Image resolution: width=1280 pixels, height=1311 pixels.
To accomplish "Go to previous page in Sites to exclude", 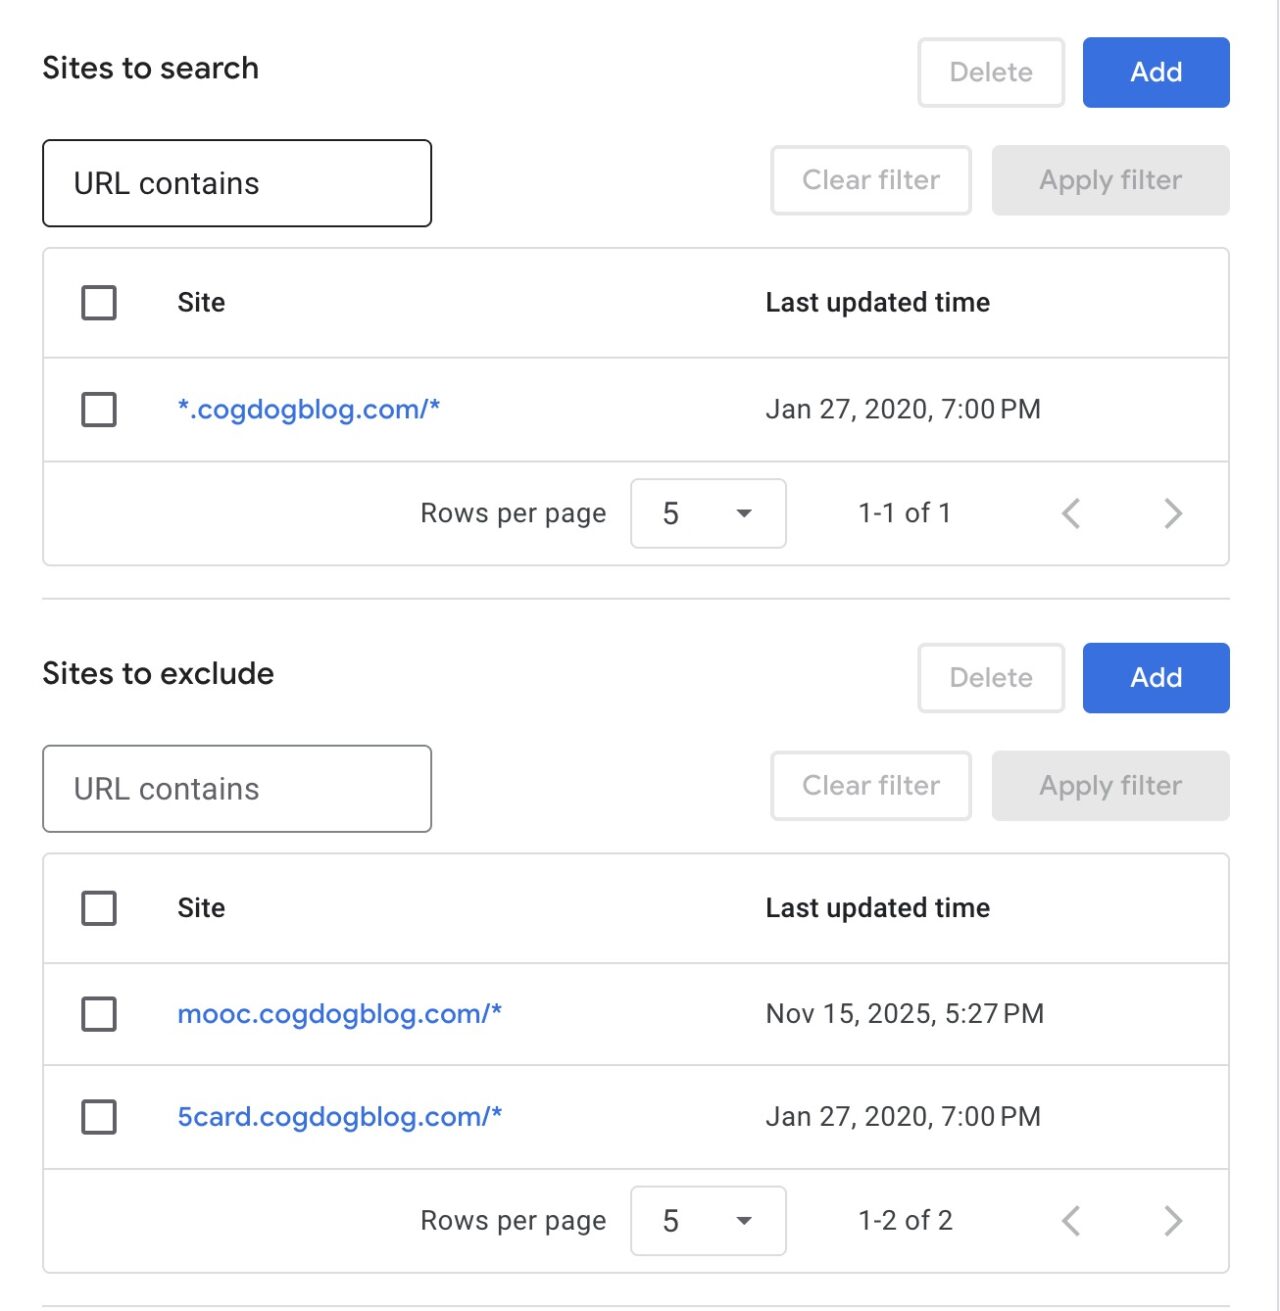I will tap(1071, 1221).
